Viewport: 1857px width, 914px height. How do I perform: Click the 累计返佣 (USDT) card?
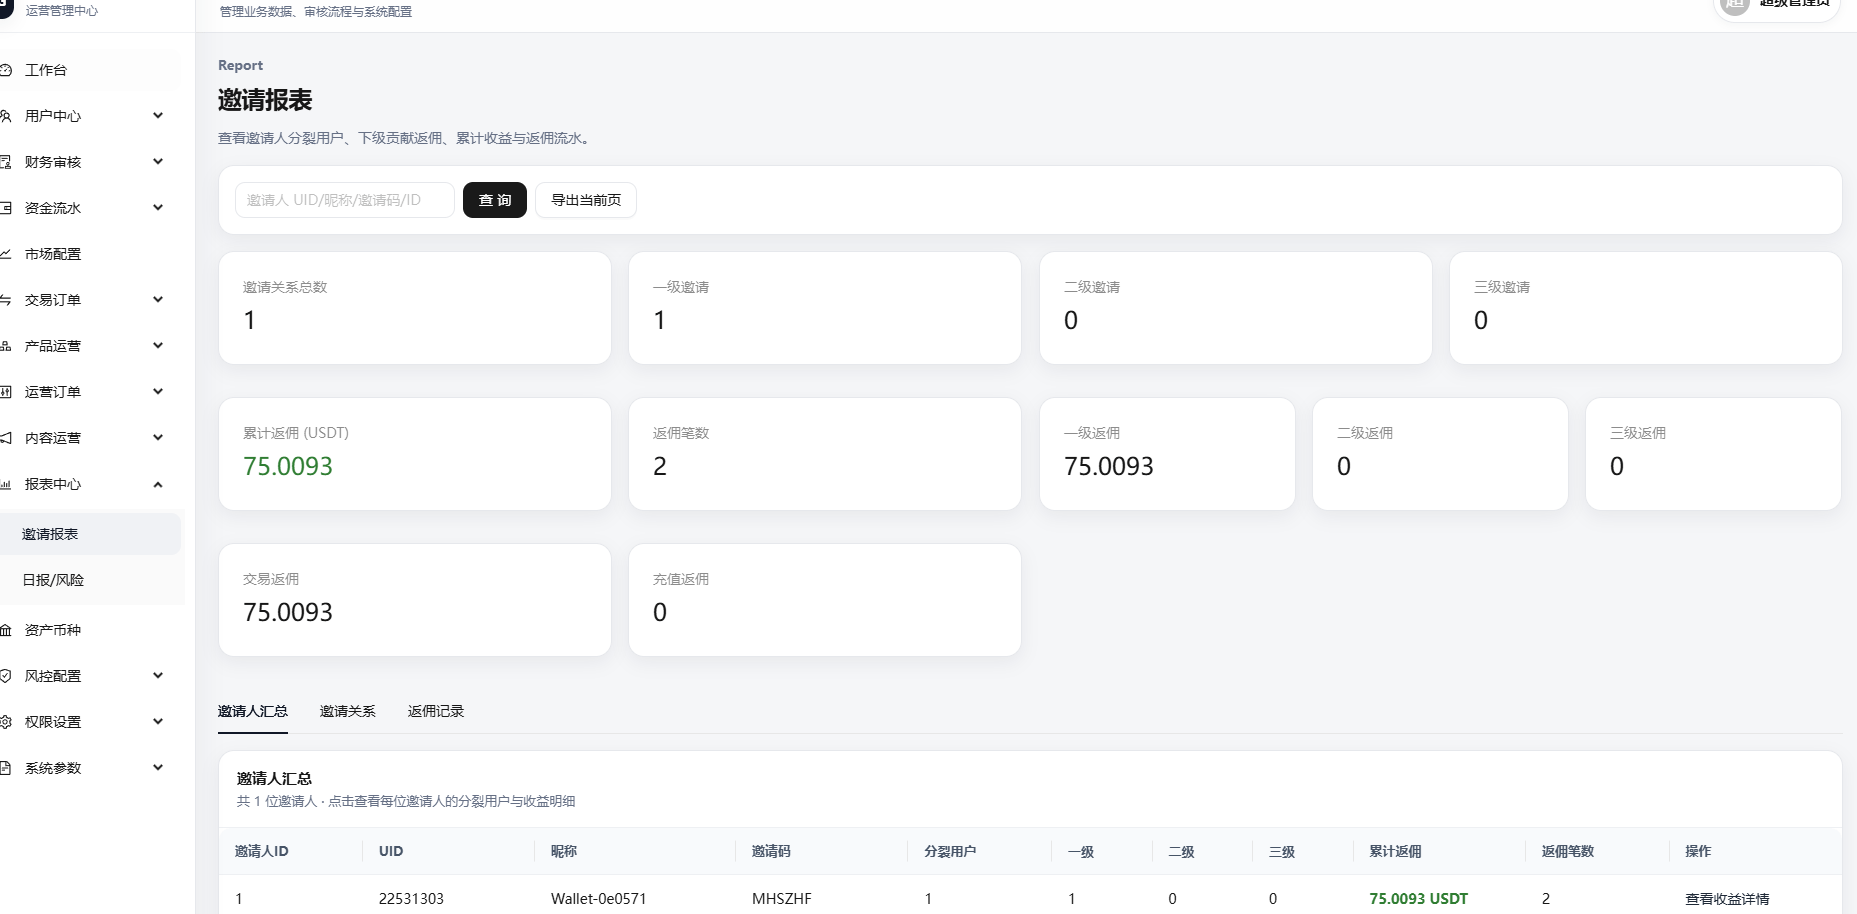click(415, 454)
